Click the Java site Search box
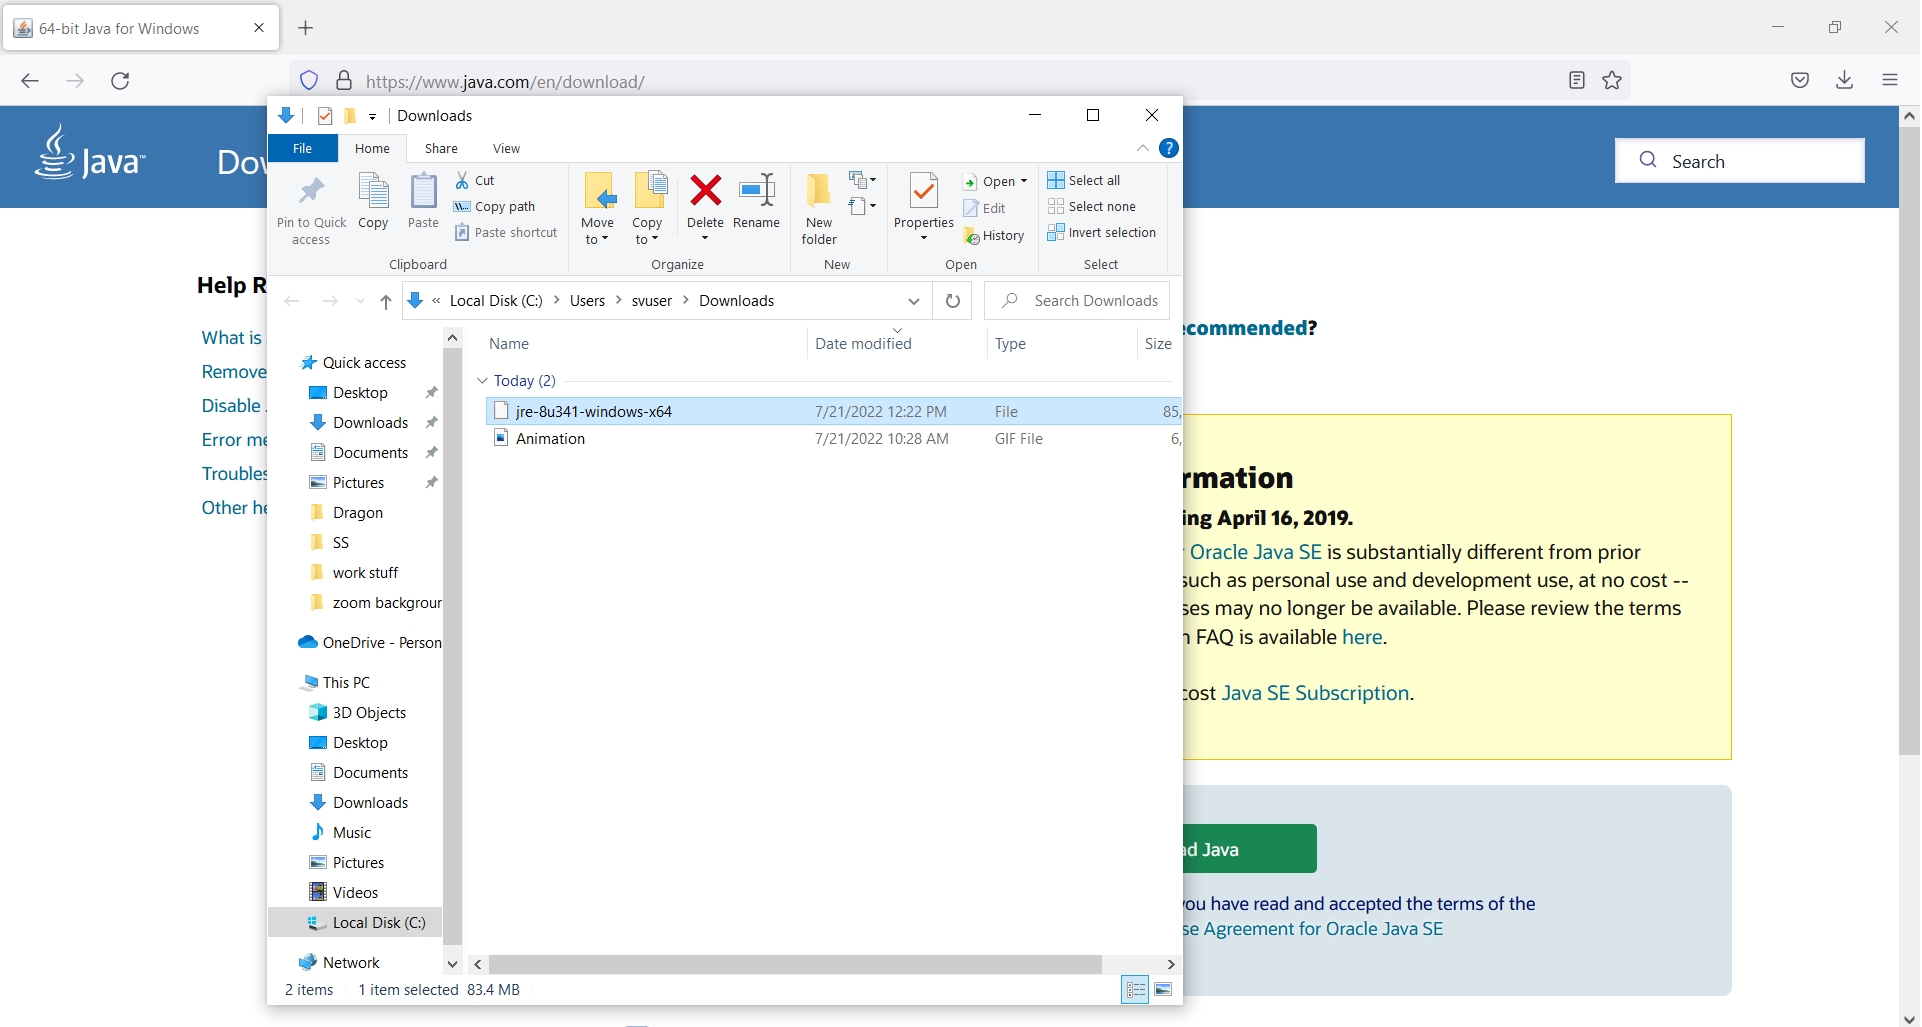This screenshot has height=1027, width=1922. (x=1739, y=160)
